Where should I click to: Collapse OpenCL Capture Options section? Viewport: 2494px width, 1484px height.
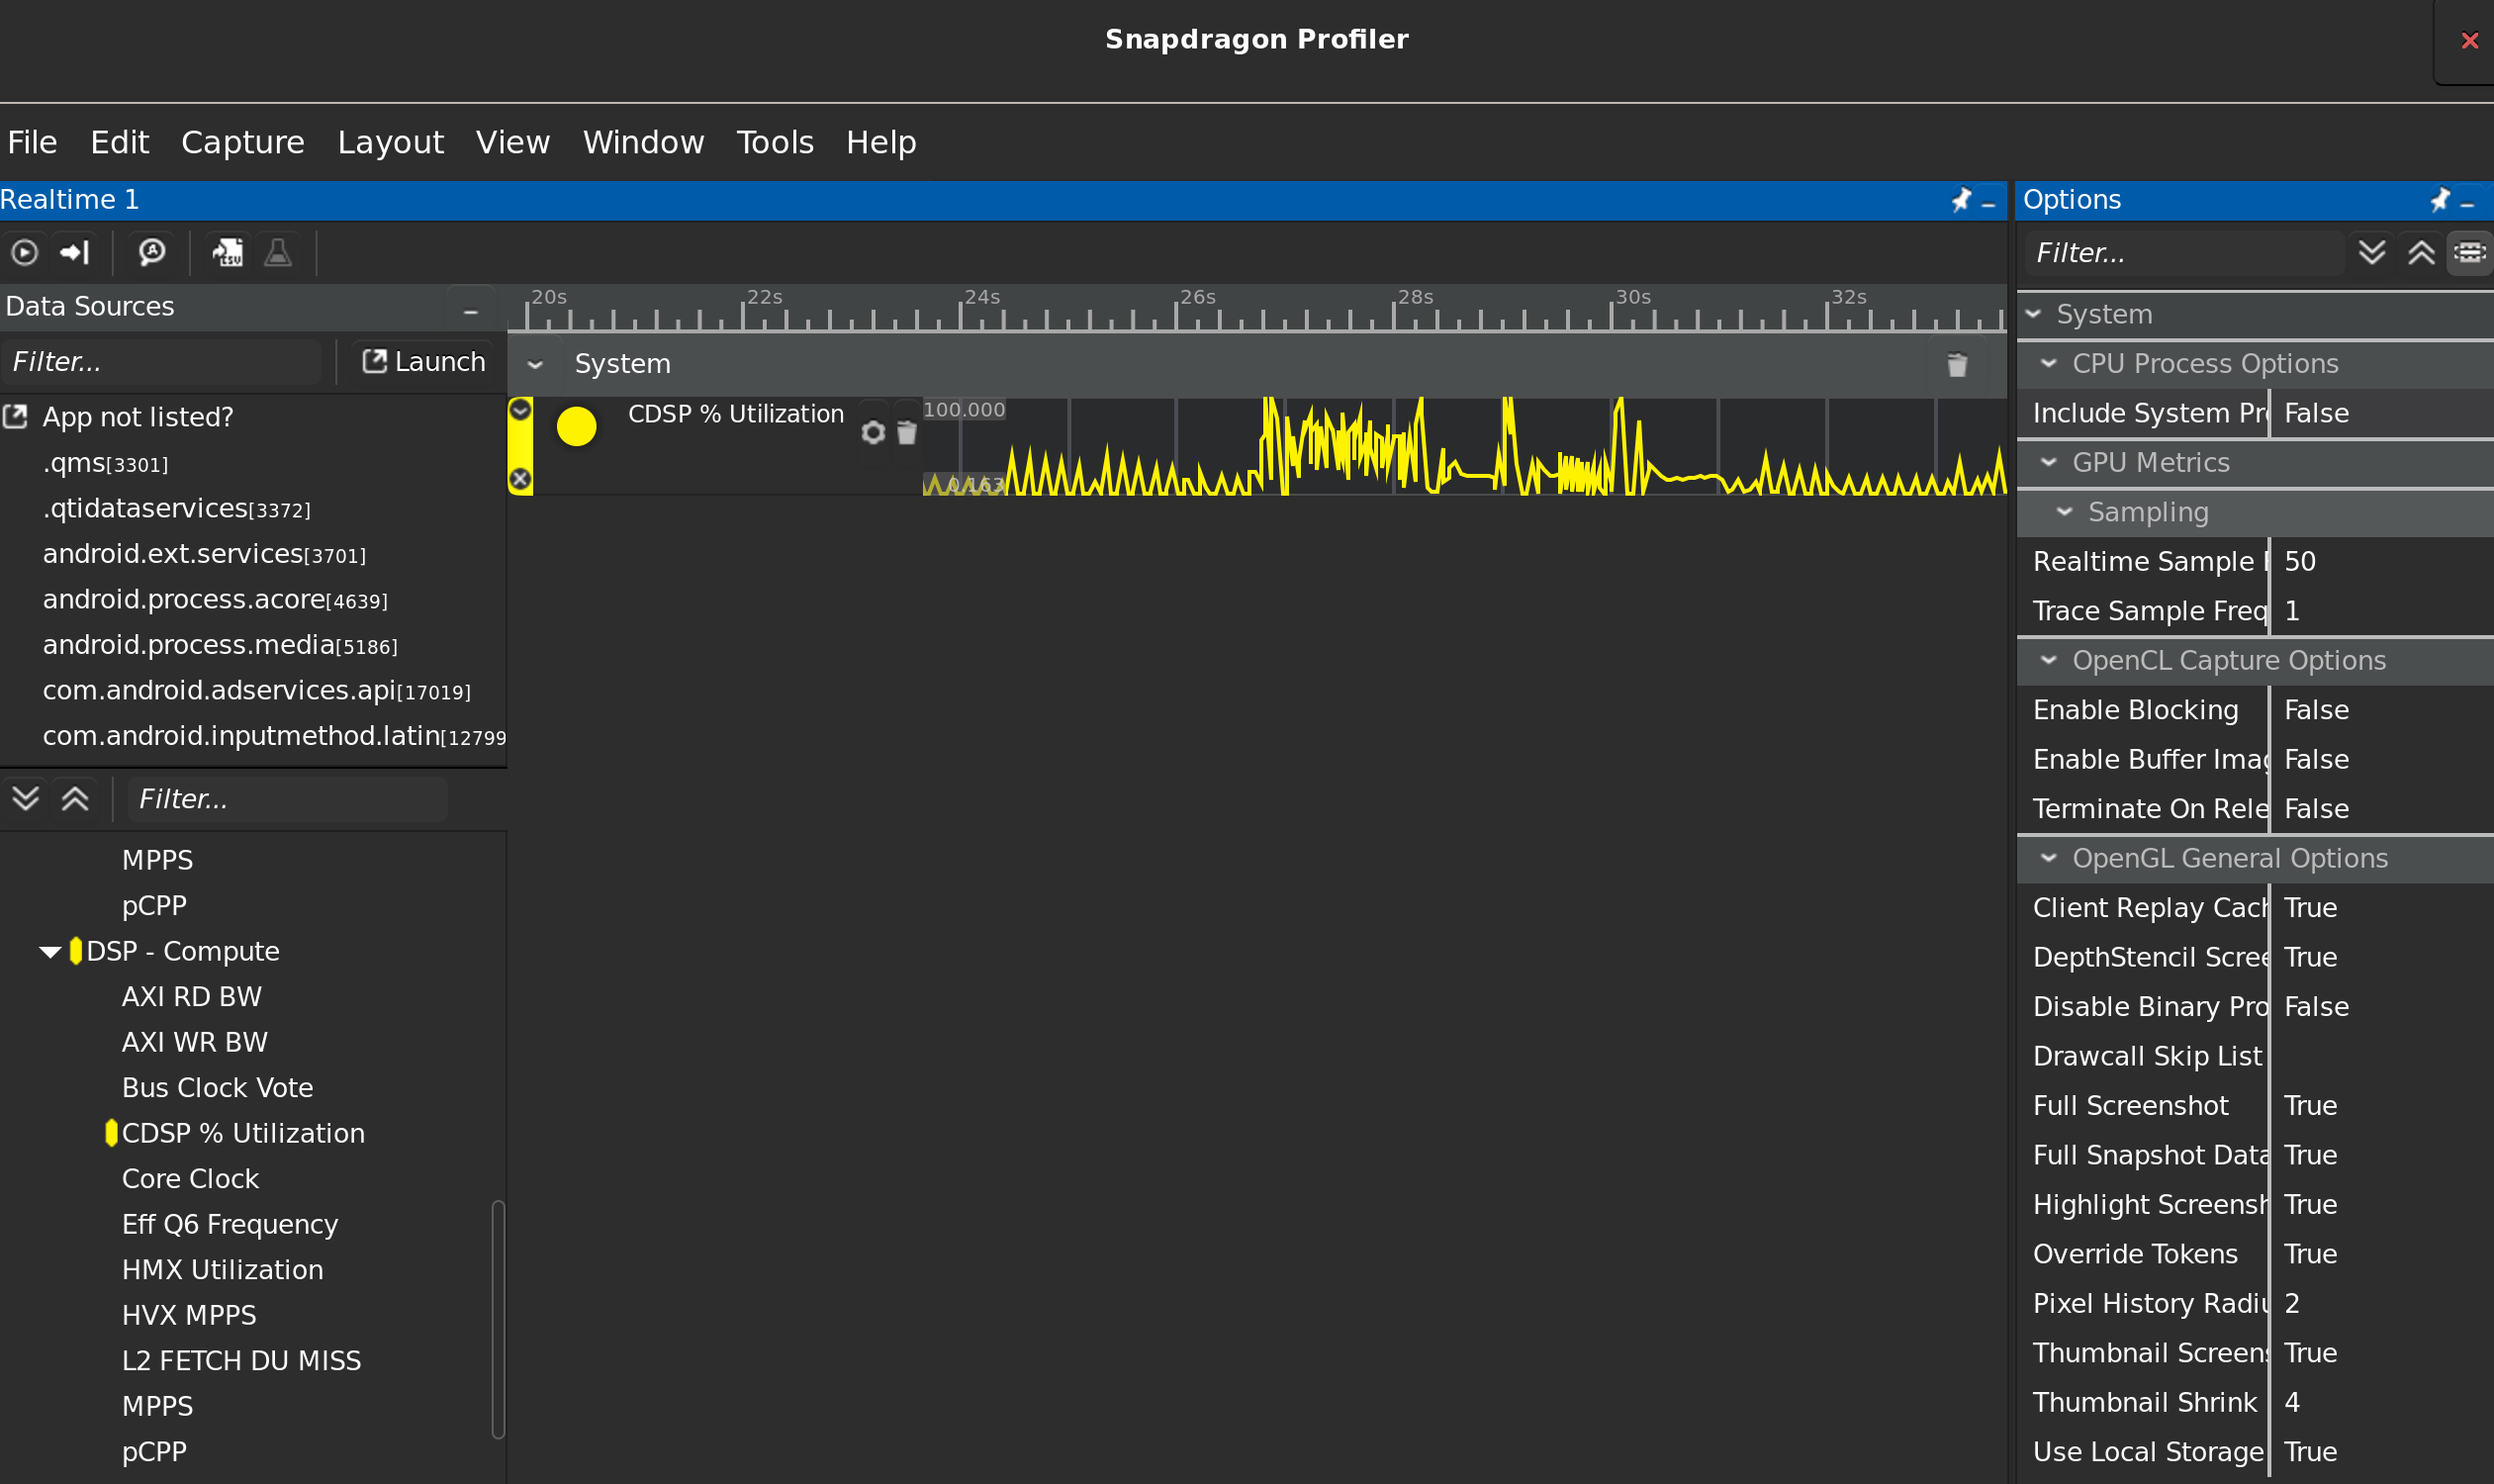point(2049,661)
